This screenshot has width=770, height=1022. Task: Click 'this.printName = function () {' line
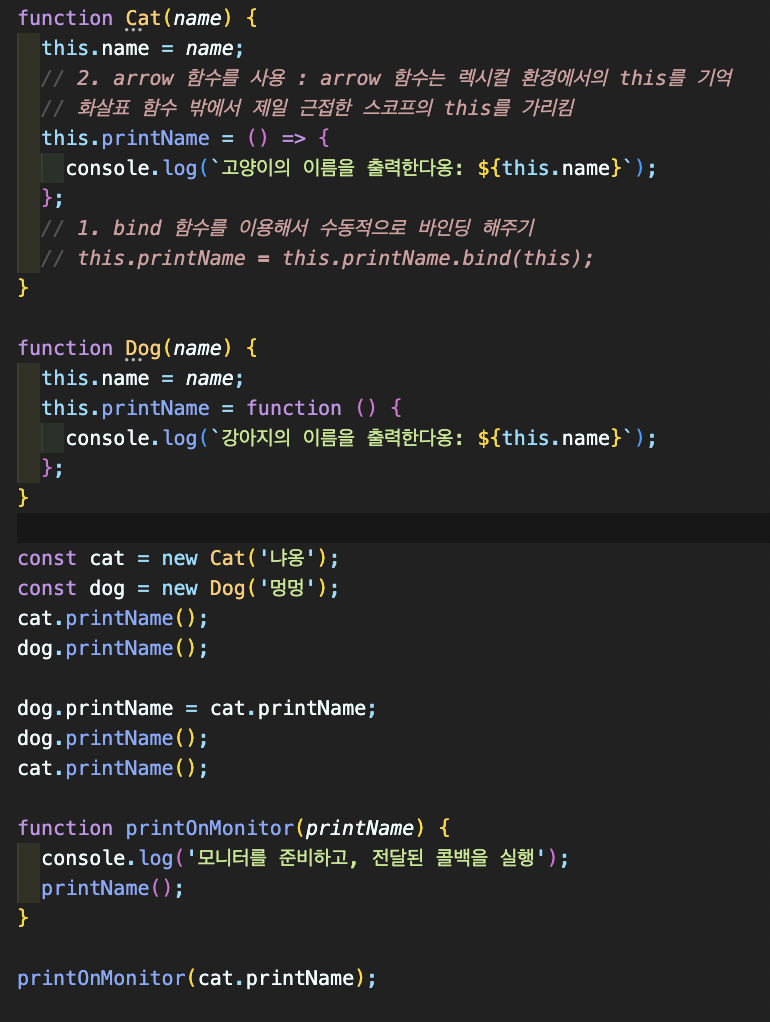(222, 408)
